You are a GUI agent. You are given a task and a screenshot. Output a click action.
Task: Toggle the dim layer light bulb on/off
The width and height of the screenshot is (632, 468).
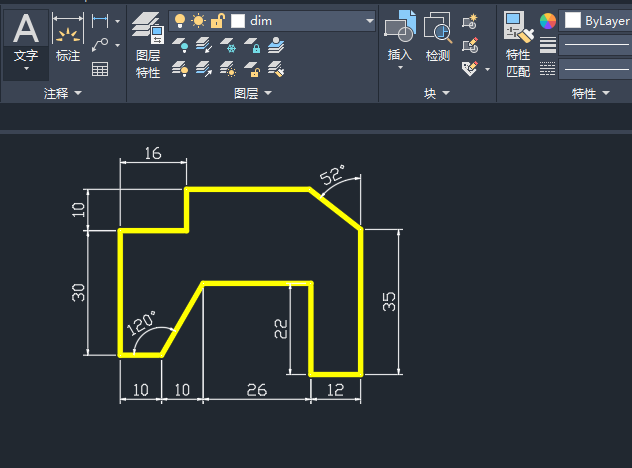[180, 21]
